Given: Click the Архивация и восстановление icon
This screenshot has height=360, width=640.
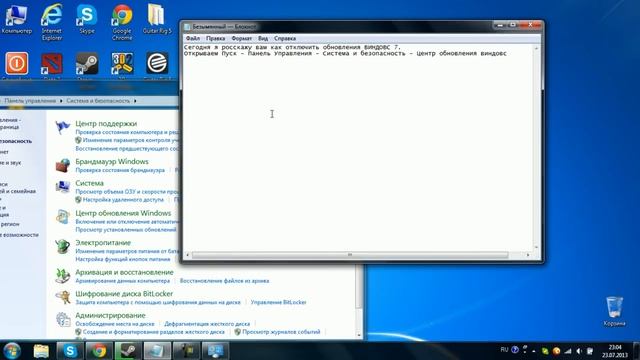Looking at the screenshot, I should (x=62, y=276).
